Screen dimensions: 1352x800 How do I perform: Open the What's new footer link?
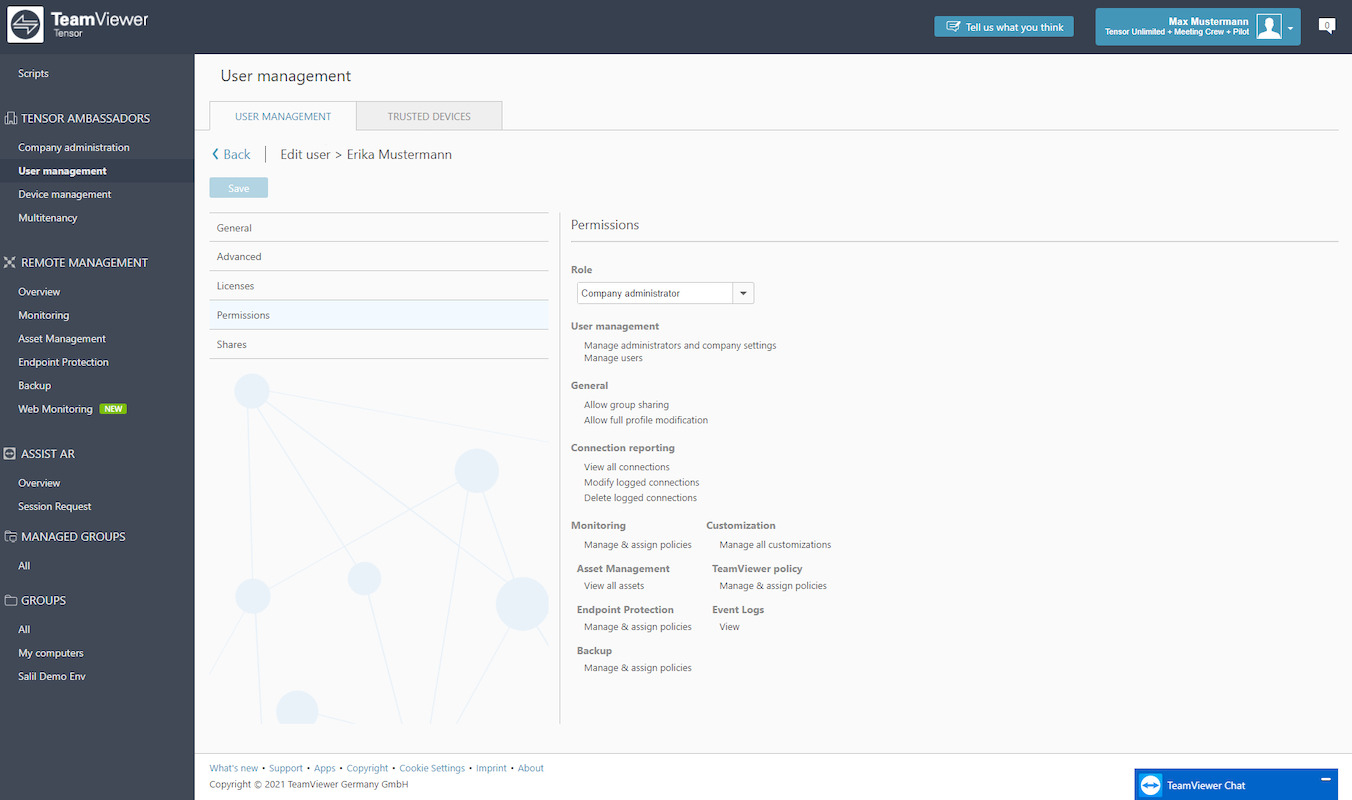point(234,768)
